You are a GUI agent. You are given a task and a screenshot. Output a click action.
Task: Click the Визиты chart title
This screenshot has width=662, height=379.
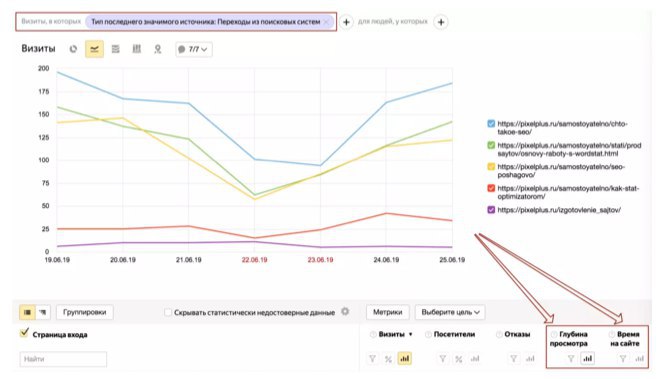tap(38, 49)
